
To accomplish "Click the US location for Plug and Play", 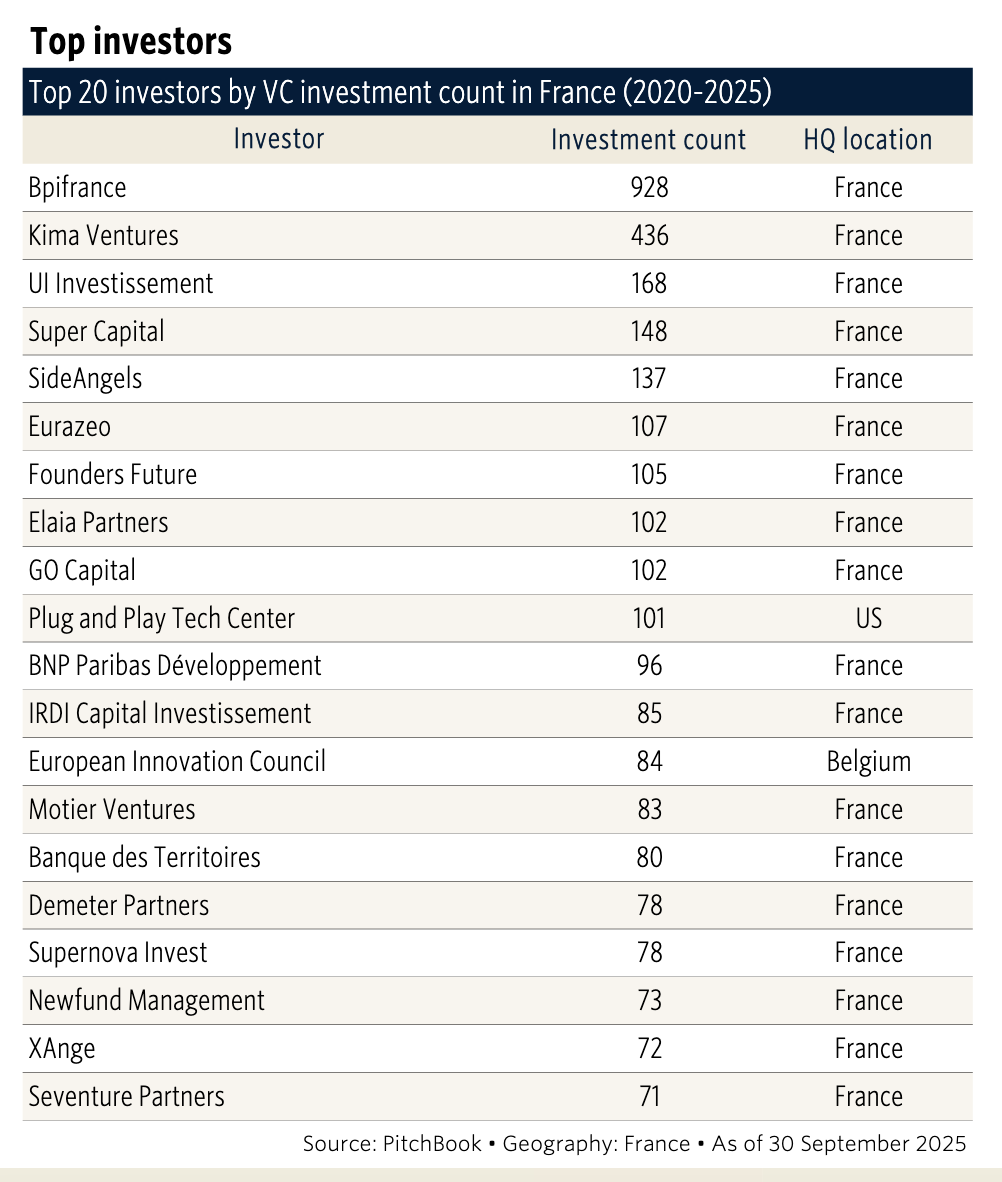I will tap(868, 618).
